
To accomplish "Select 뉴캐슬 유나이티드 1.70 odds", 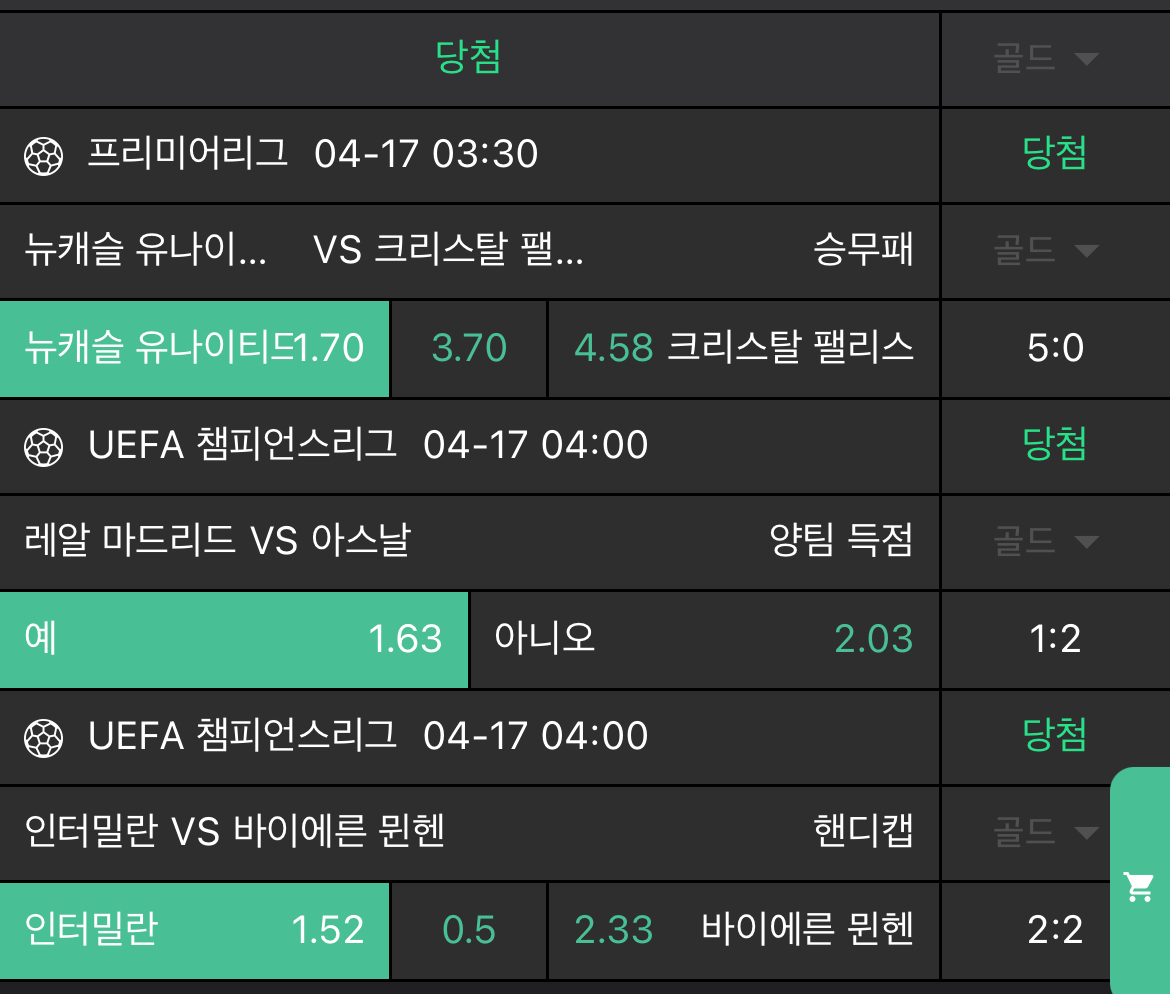I will [194, 348].
